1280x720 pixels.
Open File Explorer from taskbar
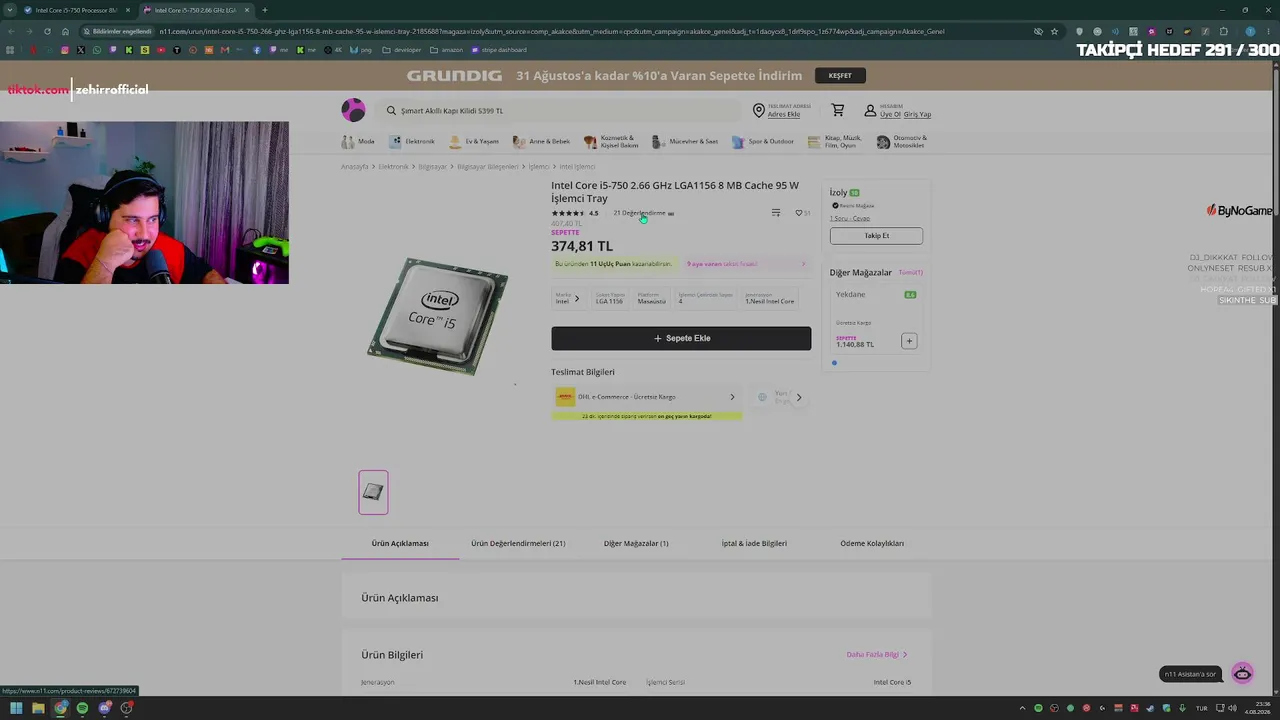pyautogui.click(x=38, y=708)
